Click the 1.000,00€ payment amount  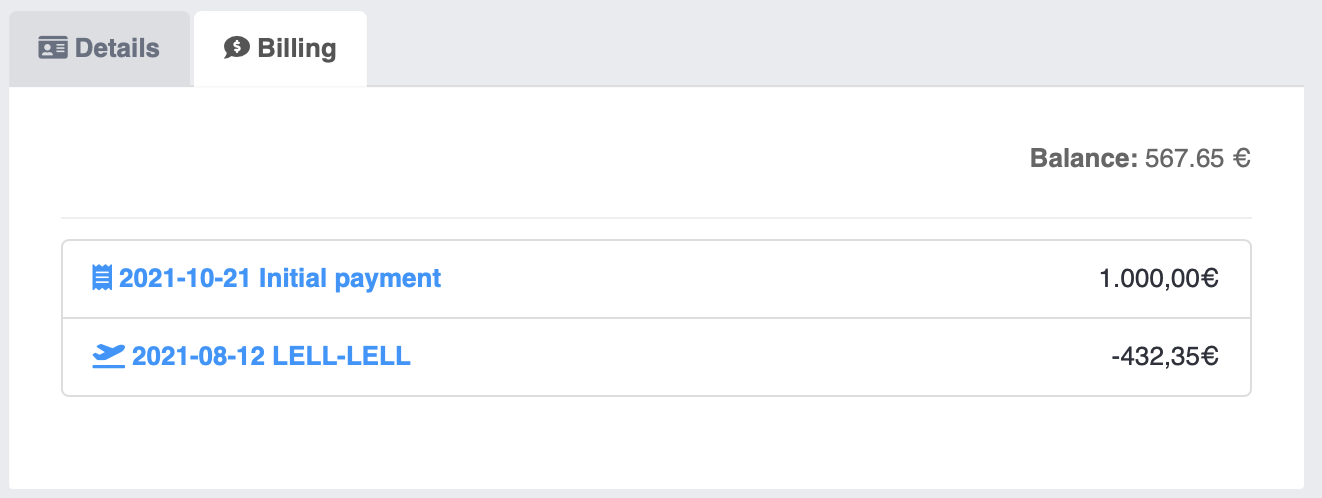pos(1158,278)
